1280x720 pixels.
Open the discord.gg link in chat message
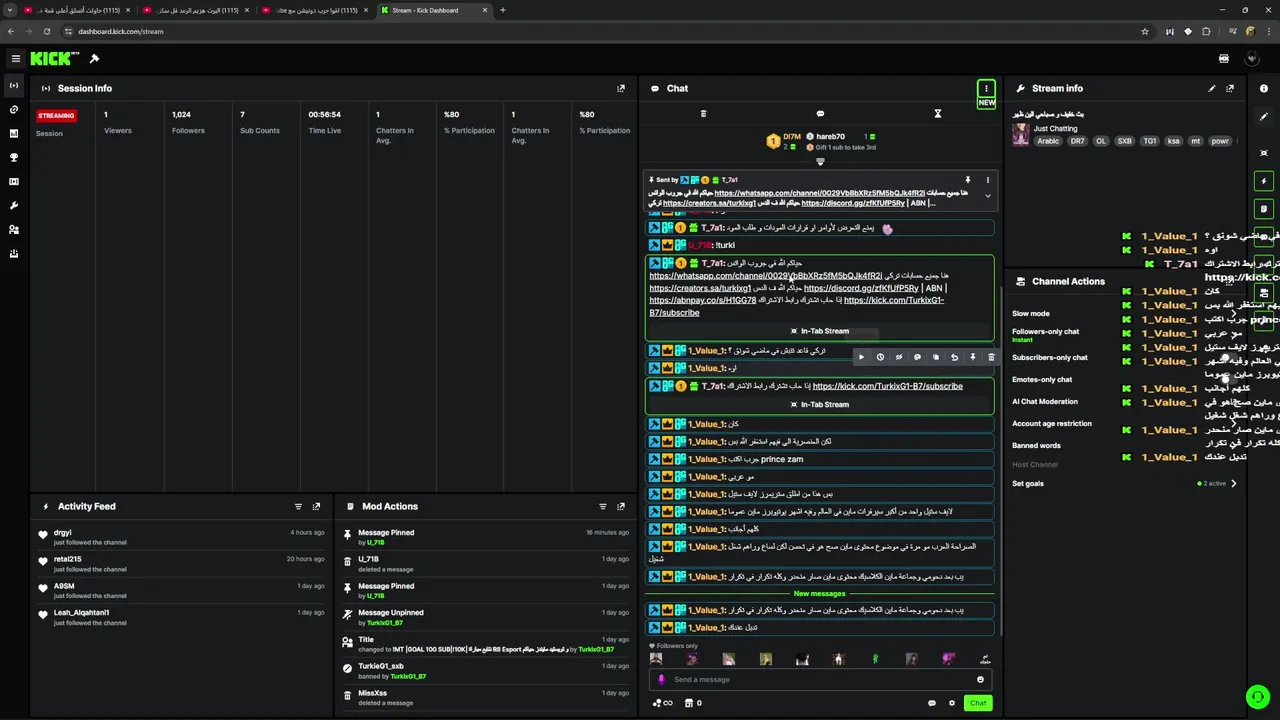[x=861, y=288]
